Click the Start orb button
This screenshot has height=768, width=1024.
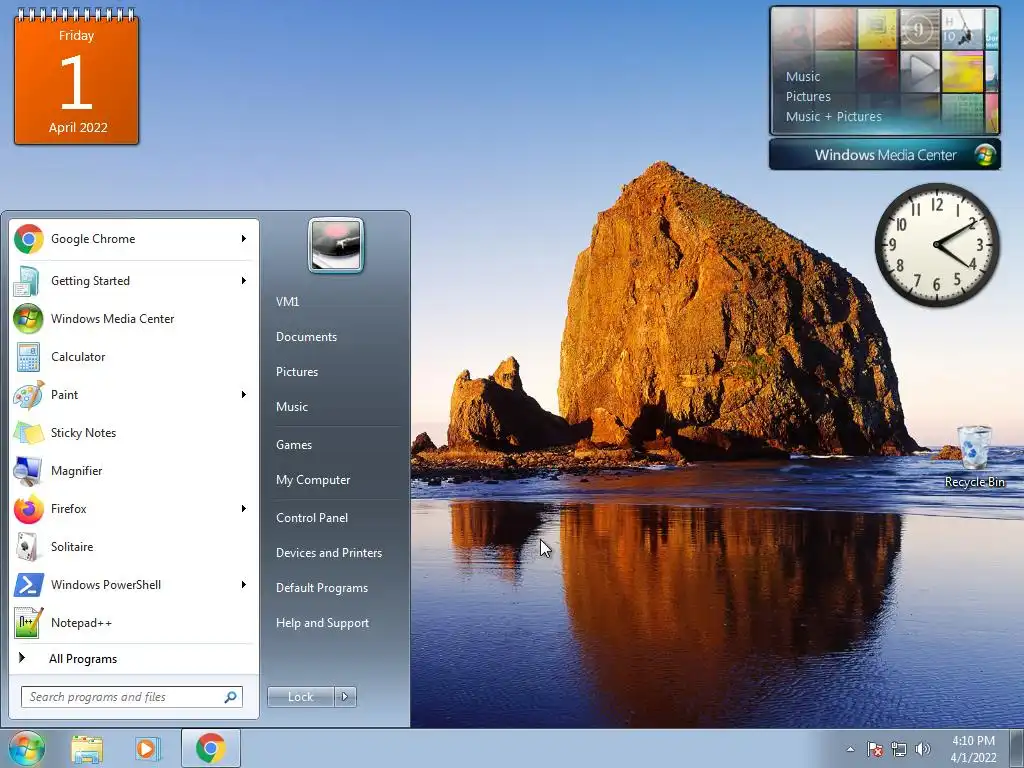[x=27, y=748]
